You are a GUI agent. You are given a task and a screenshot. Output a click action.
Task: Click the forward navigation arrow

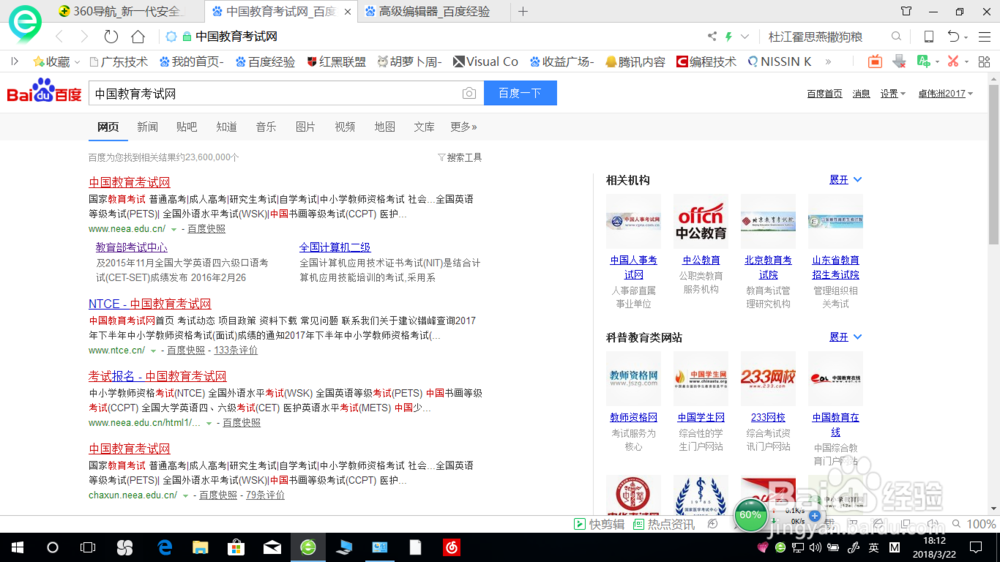84,36
